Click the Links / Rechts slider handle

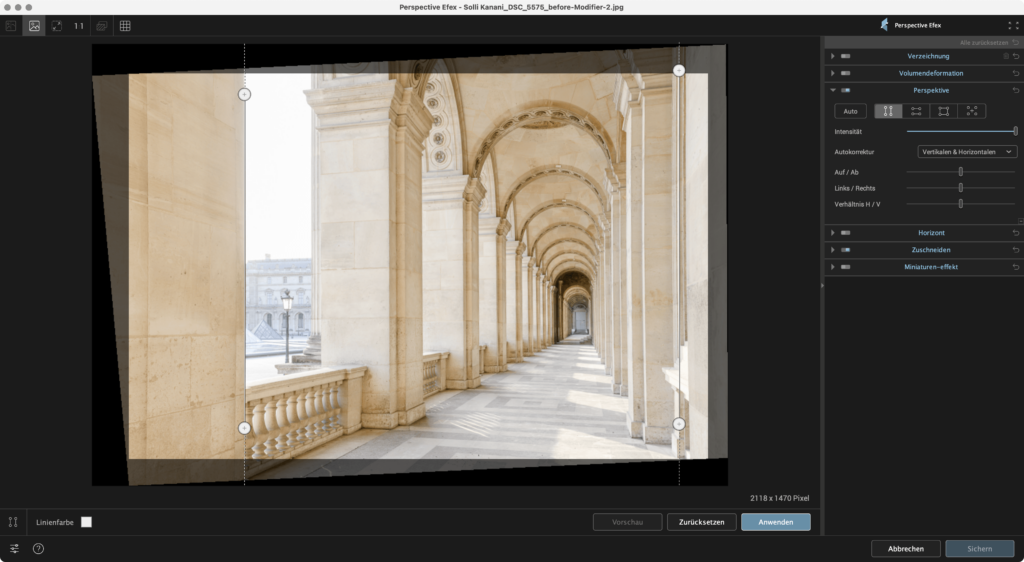tap(961, 188)
